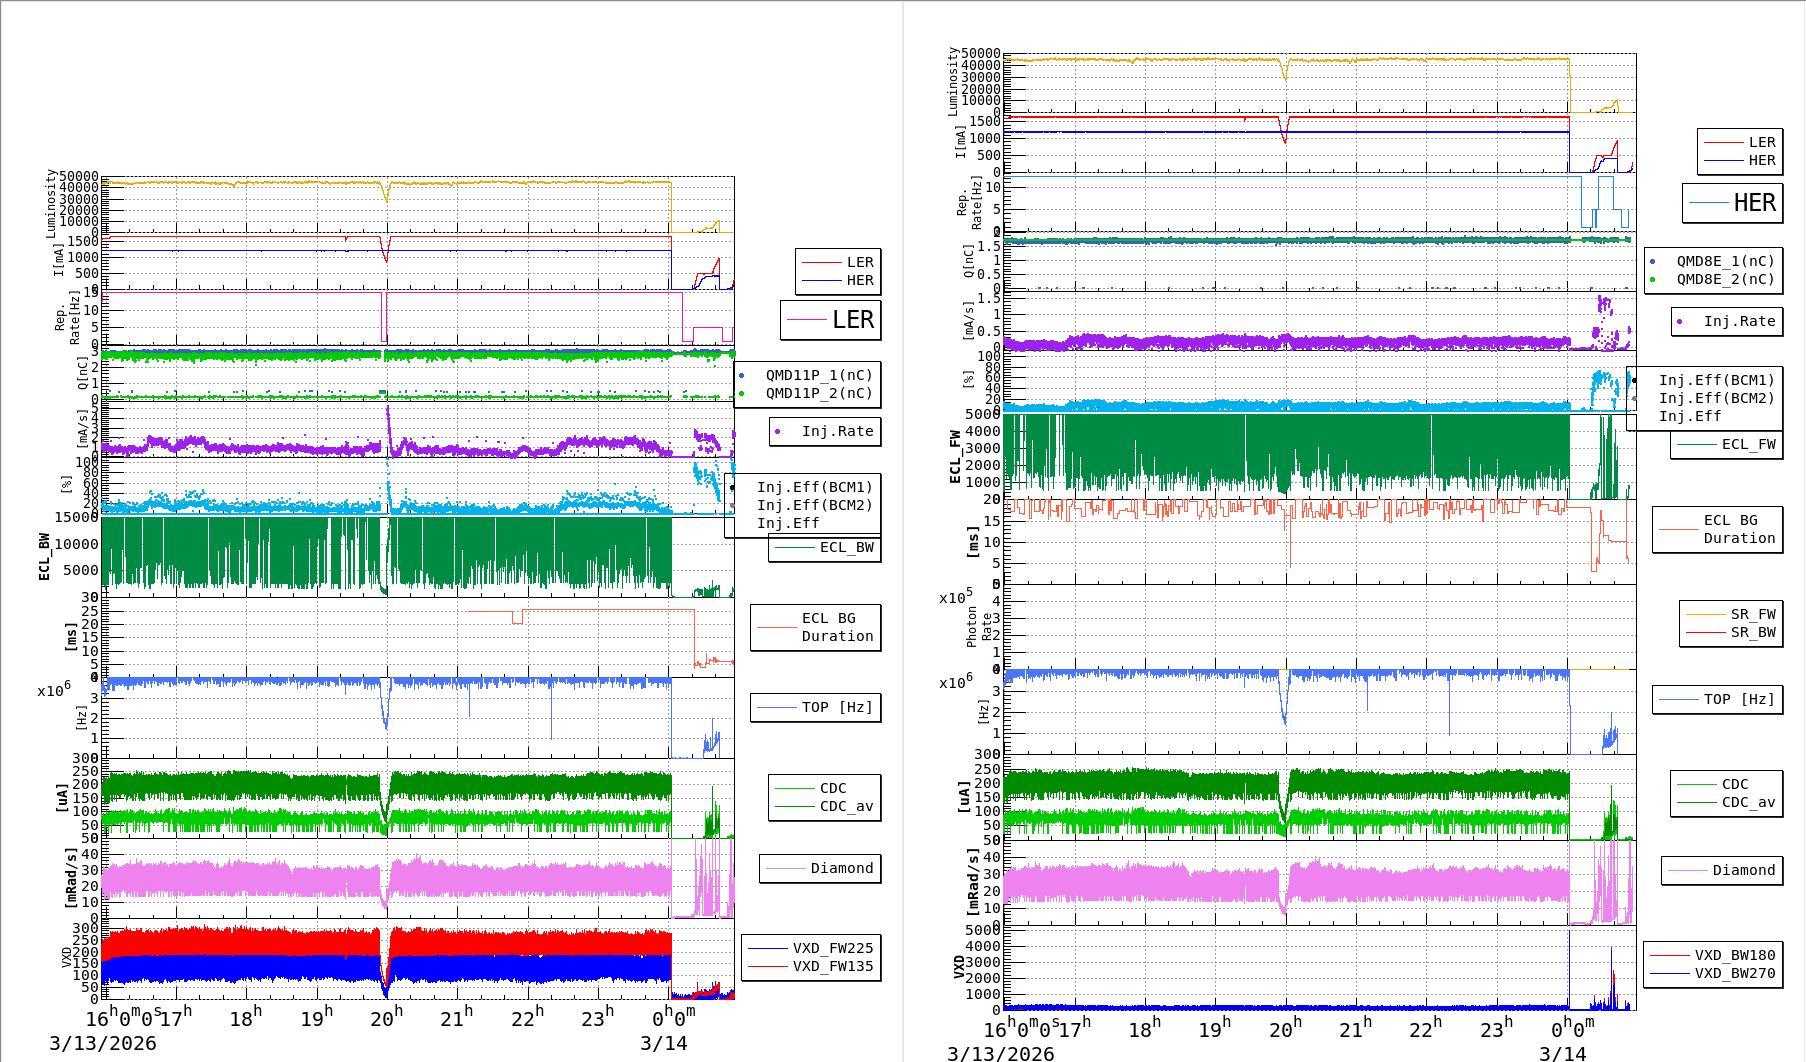Click the QMD11P_2(nC) green legend marker
Image resolution: width=1806 pixels, height=1062 pixels.
click(x=742, y=394)
